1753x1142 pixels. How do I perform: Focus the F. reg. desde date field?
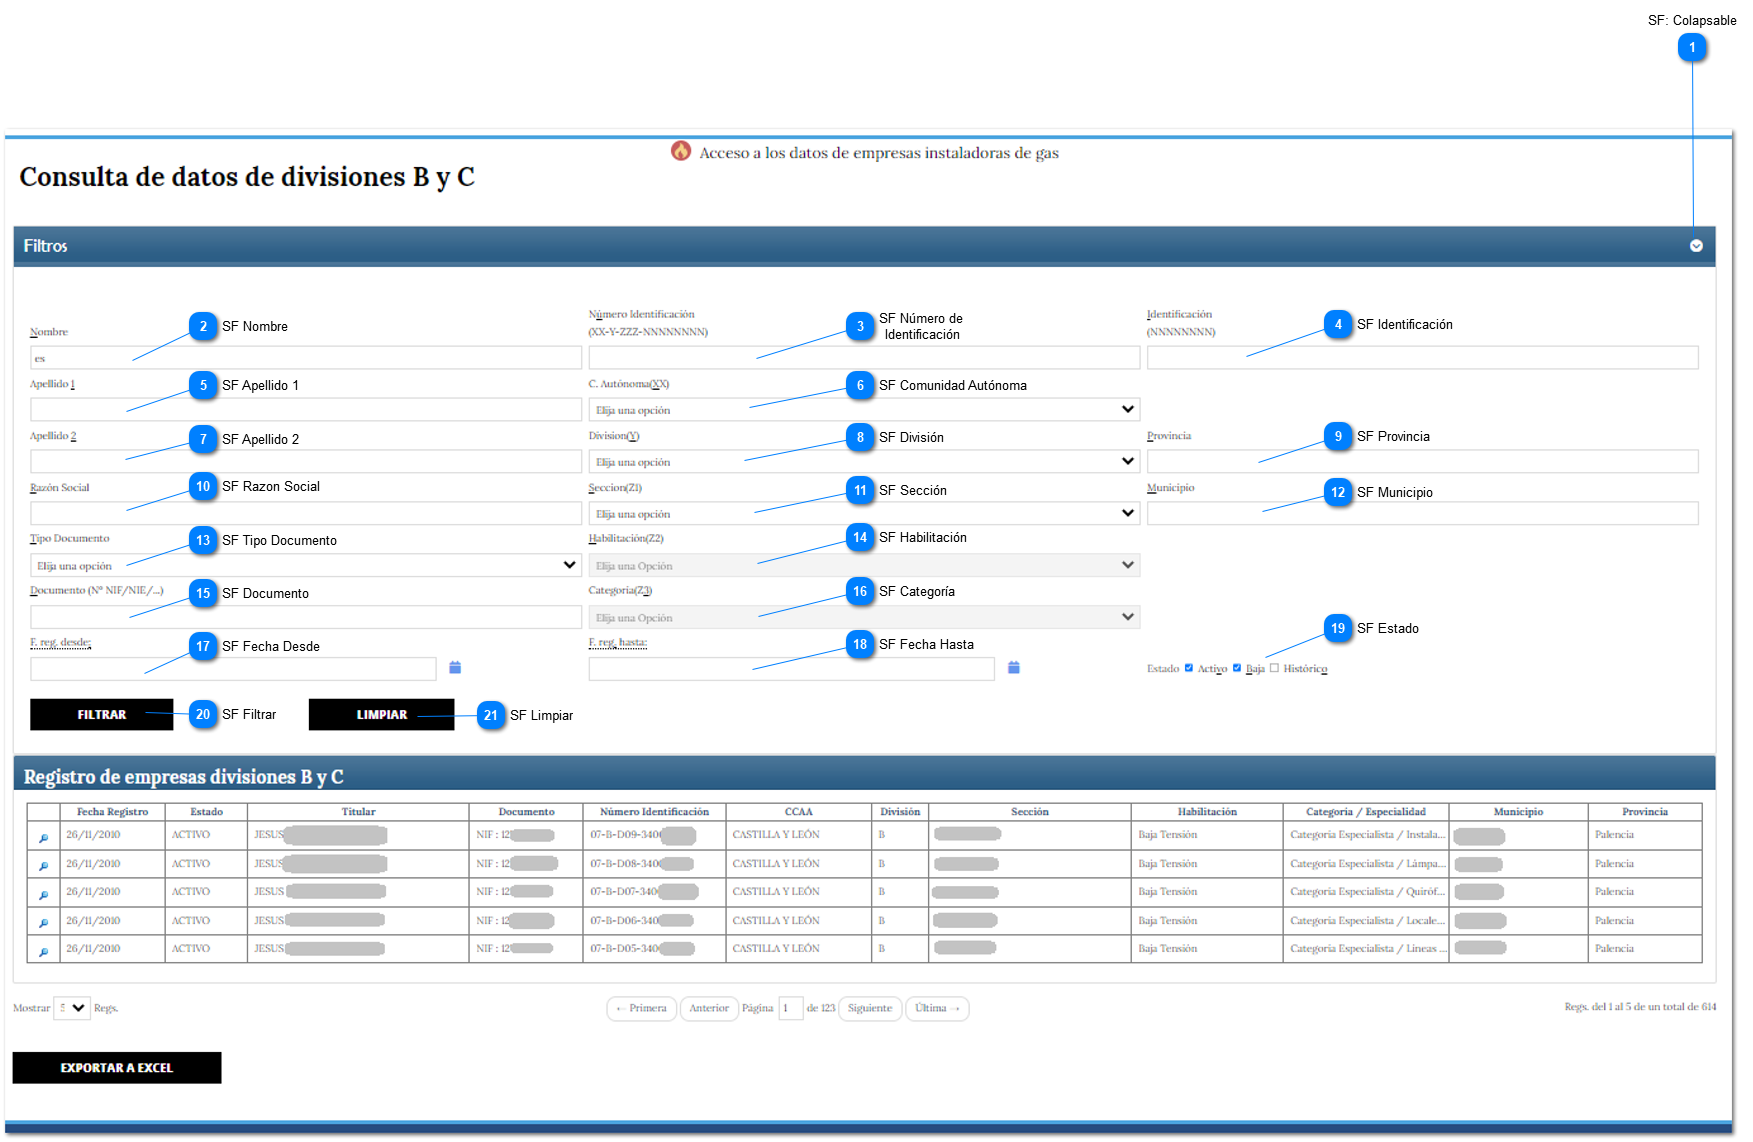point(233,670)
